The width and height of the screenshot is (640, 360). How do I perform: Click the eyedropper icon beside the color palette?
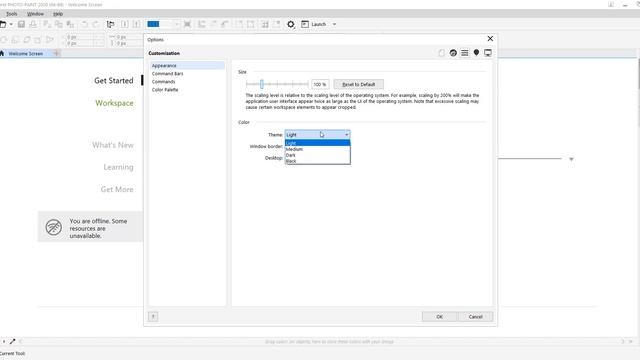click(12, 341)
